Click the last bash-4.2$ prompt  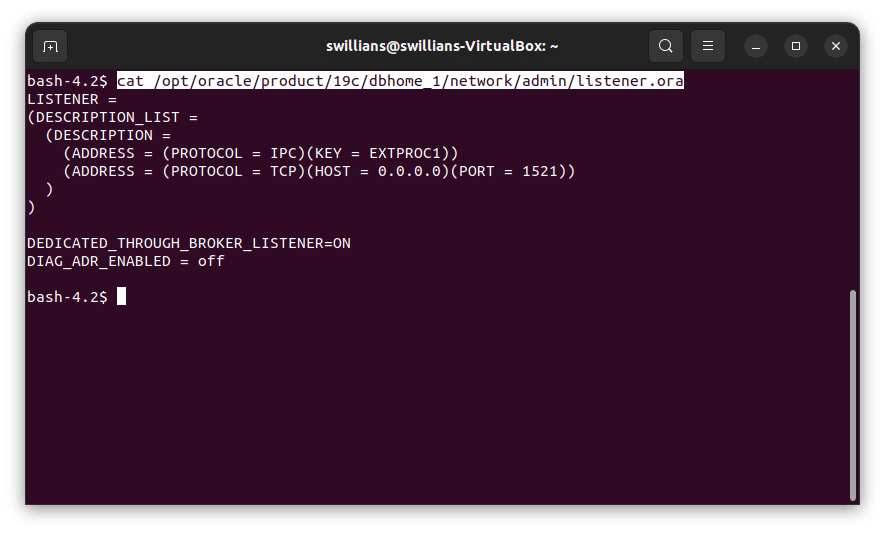(x=67, y=297)
